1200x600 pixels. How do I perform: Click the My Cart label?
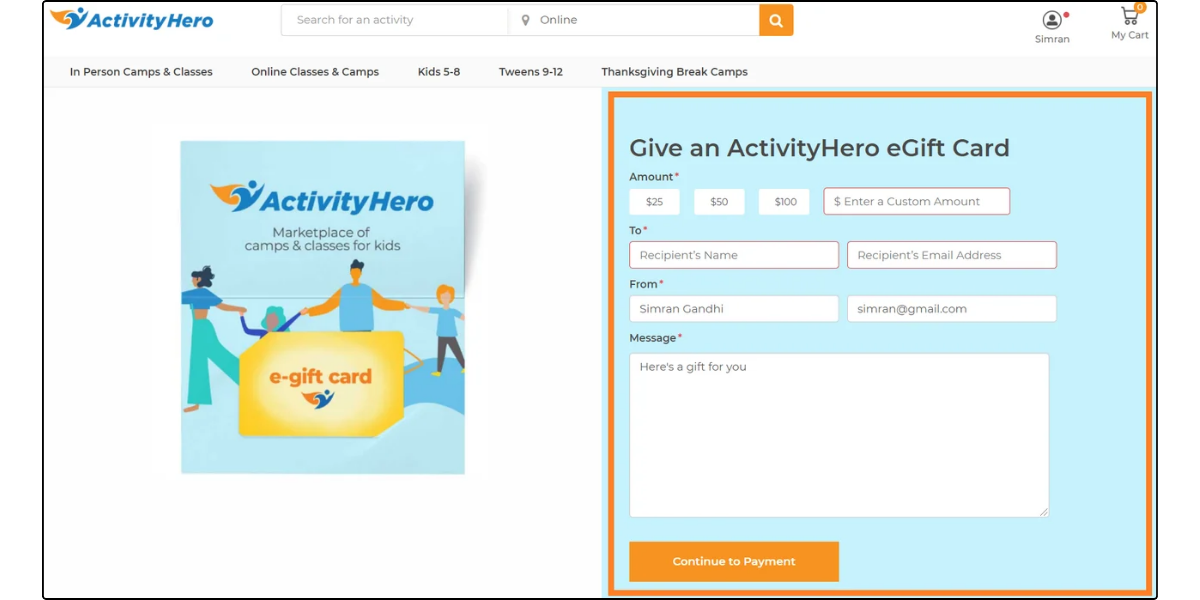pos(1130,35)
